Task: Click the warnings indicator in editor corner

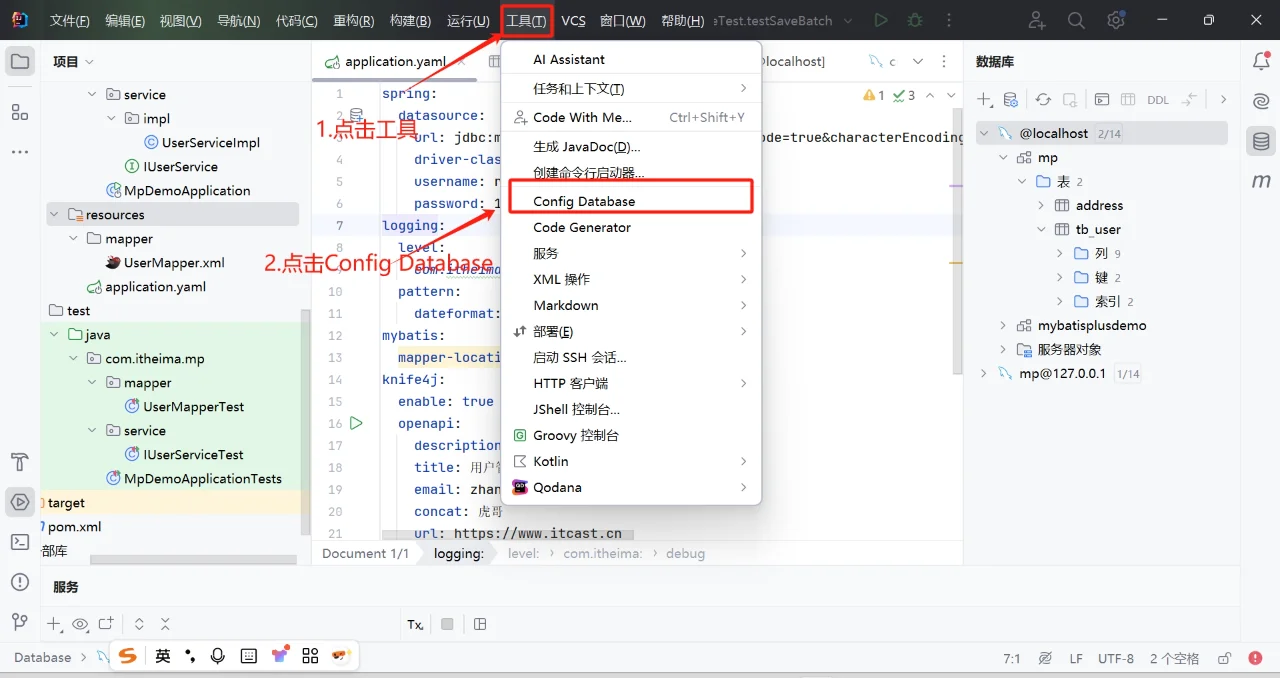Action: tap(873, 95)
